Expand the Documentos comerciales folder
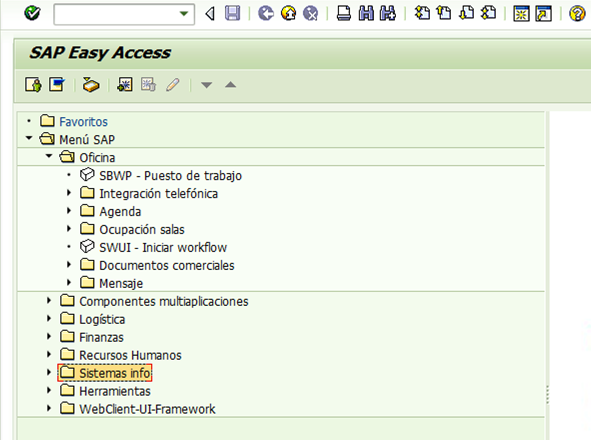The image size is (591, 440). [69, 264]
